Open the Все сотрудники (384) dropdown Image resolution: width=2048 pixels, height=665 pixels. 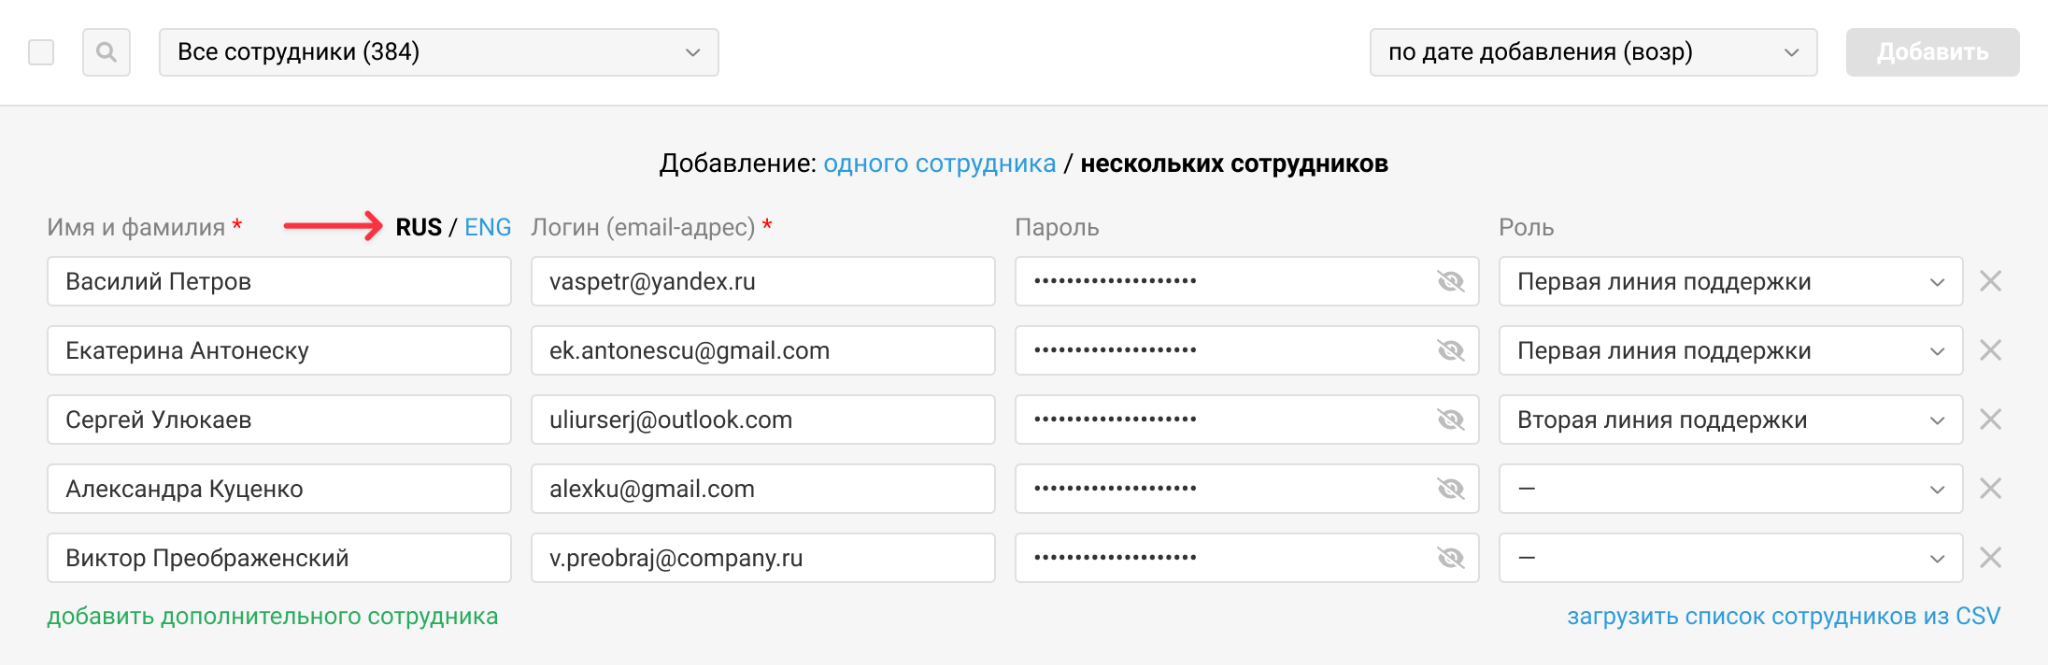[x=438, y=52]
